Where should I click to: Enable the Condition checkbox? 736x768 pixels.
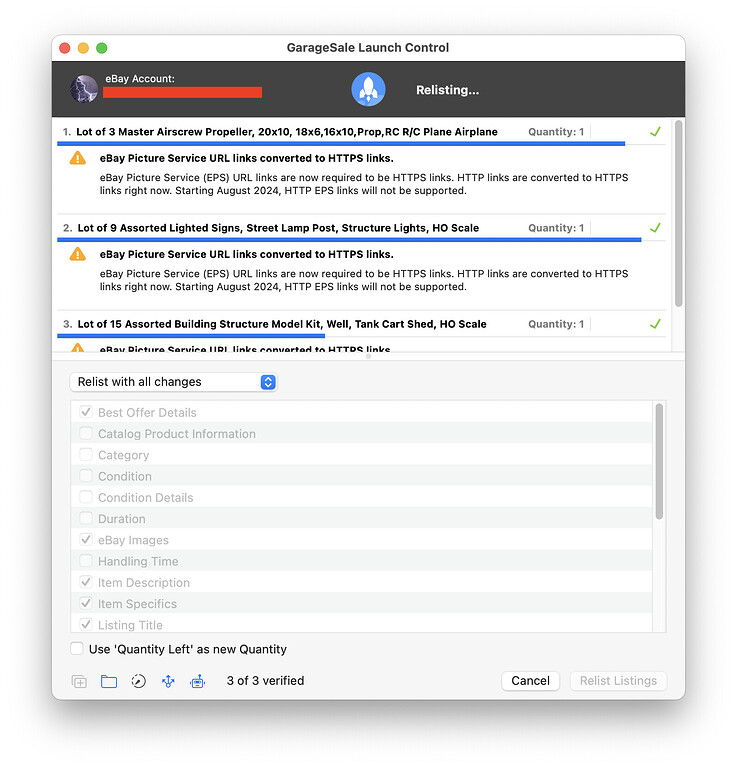coord(86,475)
